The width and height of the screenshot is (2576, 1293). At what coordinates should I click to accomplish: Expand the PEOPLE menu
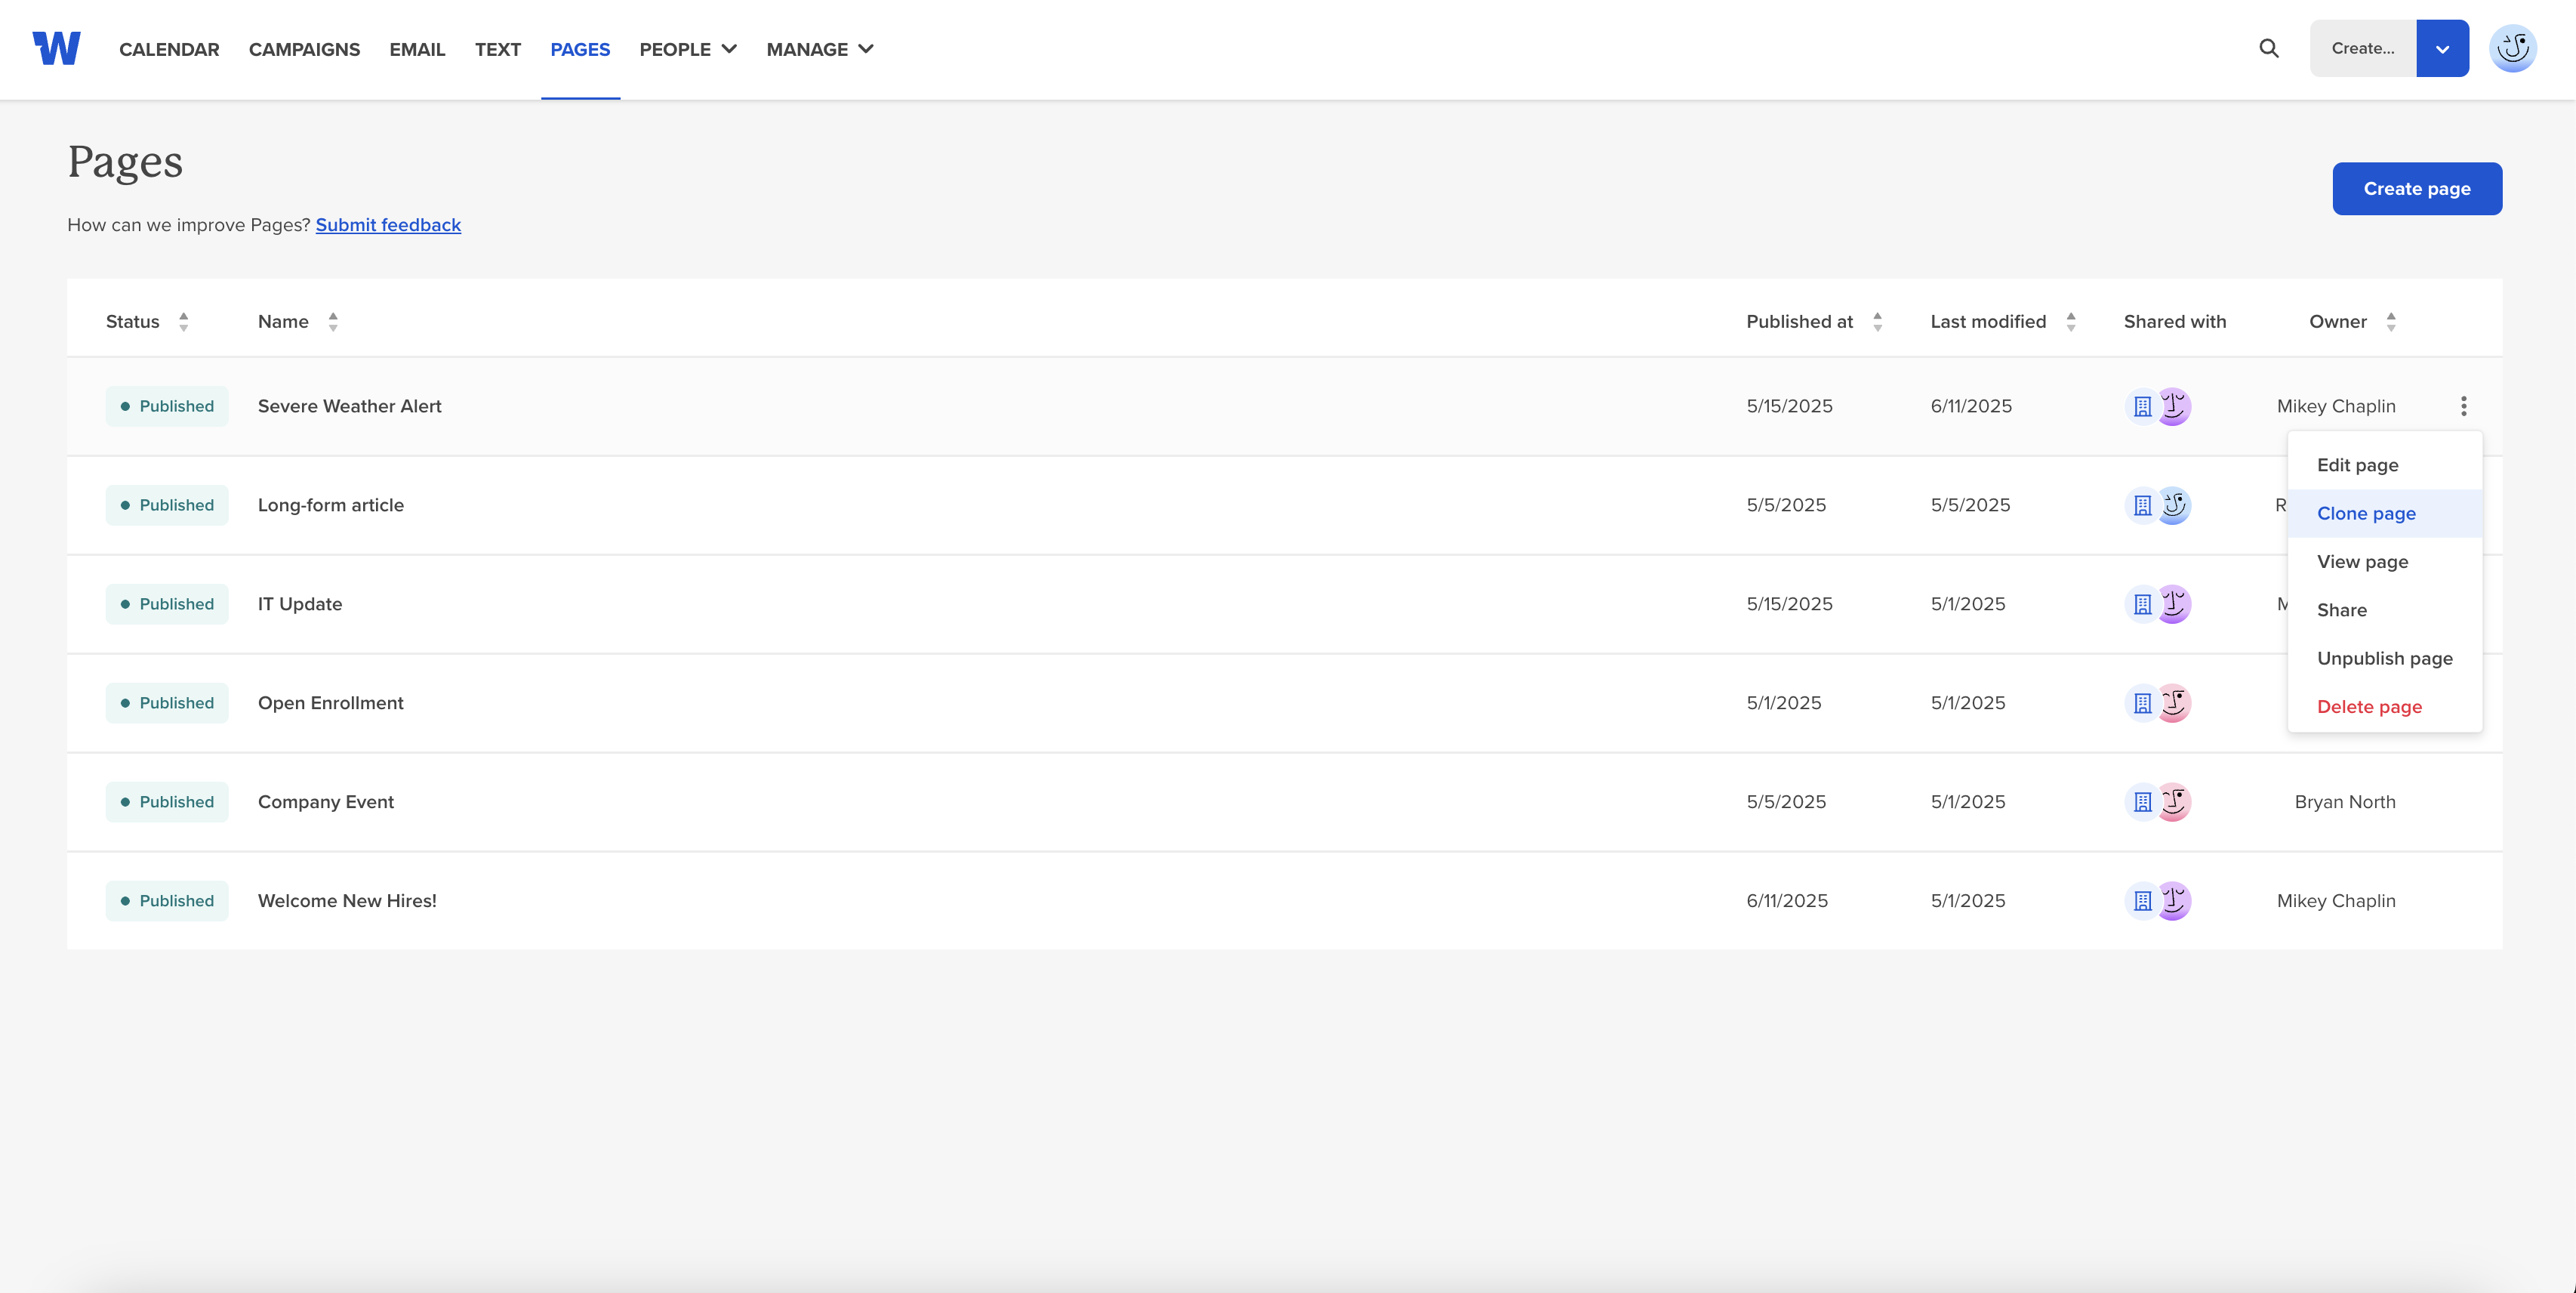[x=688, y=49]
